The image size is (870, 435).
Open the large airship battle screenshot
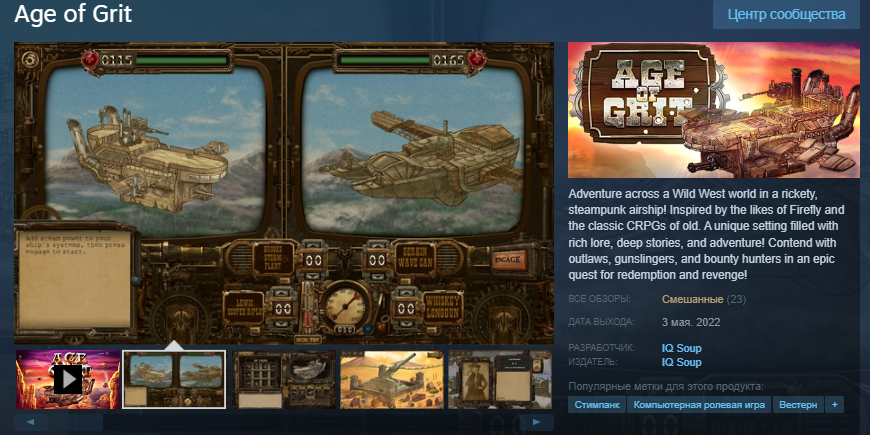284,193
